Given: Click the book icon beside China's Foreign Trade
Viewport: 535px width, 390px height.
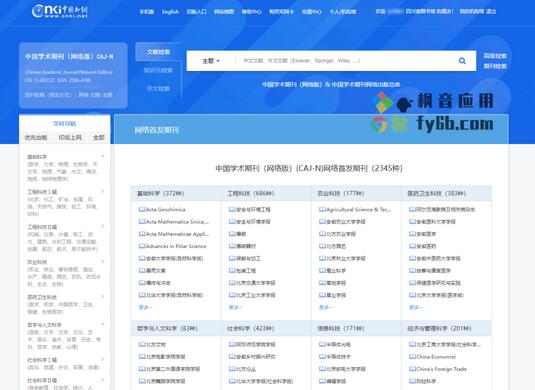Looking at the screenshot, I should pos(412,369).
